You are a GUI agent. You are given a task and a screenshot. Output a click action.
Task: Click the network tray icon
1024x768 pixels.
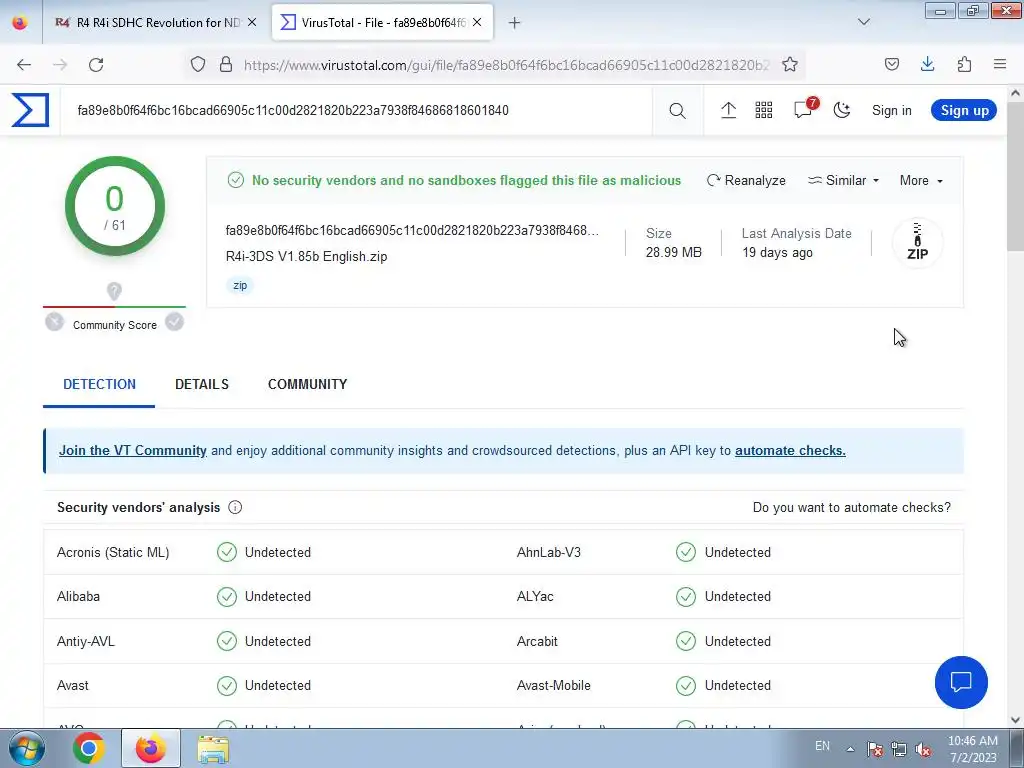click(899, 749)
